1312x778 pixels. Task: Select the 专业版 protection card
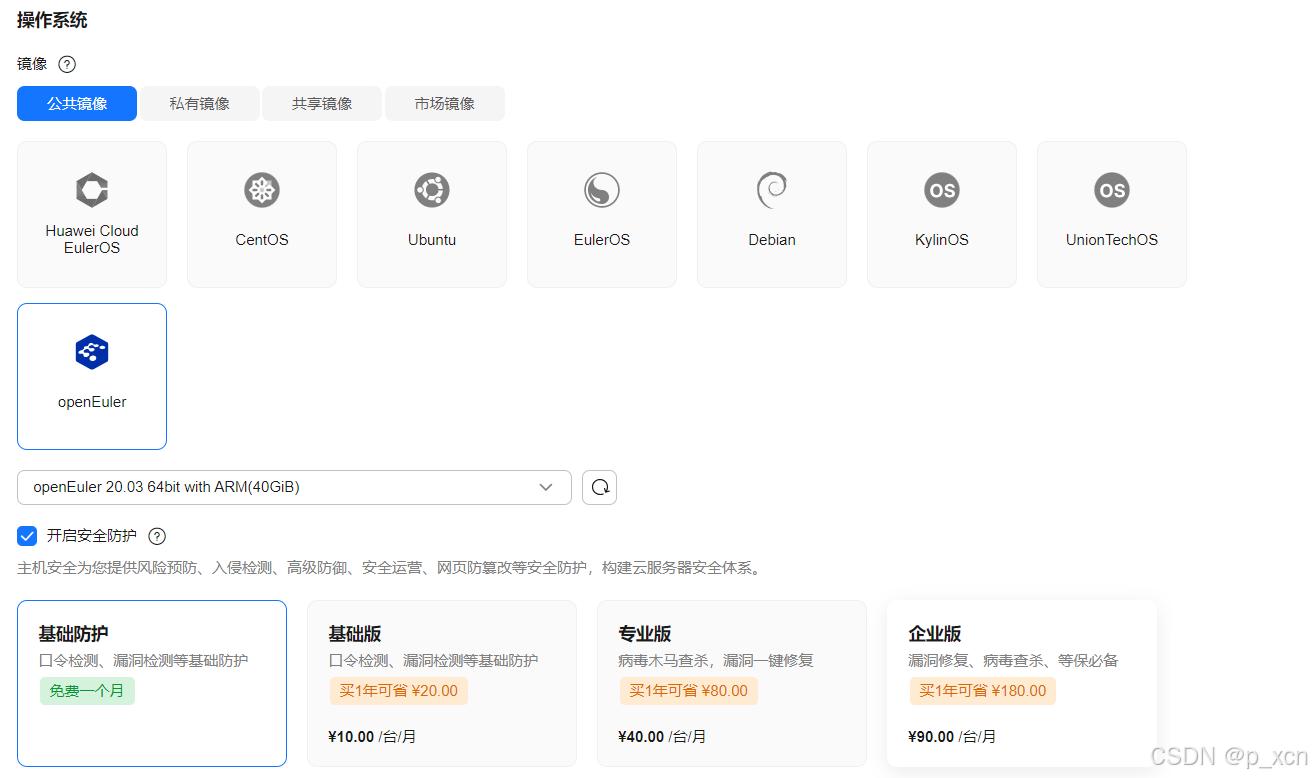click(x=732, y=683)
